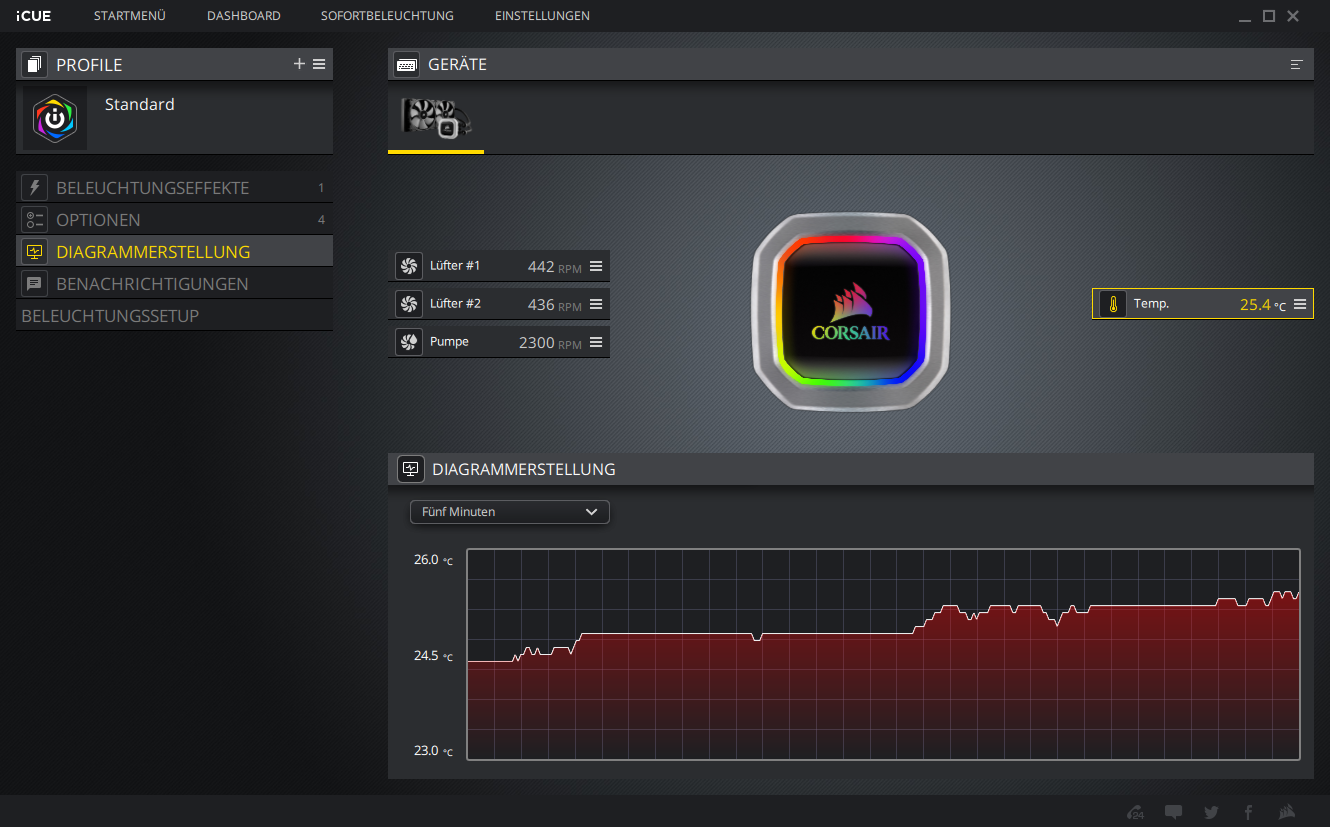Click the 26.0 °C axis label
The image size is (1330, 827).
click(x=434, y=560)
